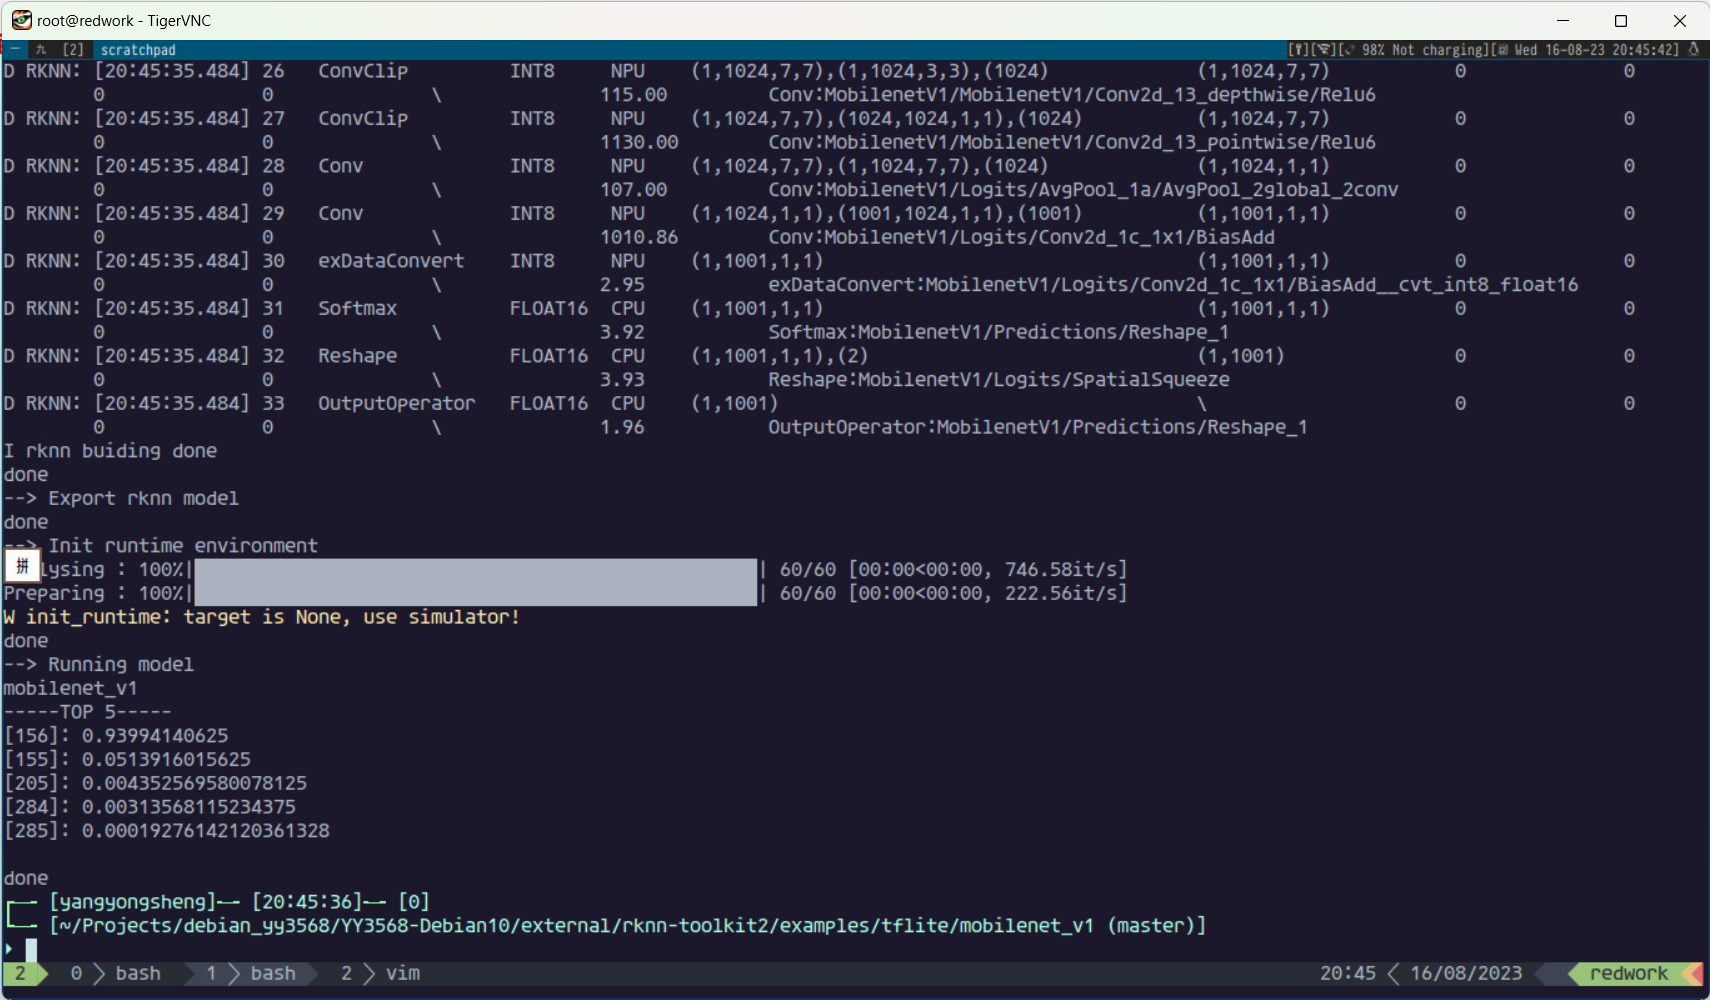Click the 'redwork' hostname in status bar

coord(1628,973)
